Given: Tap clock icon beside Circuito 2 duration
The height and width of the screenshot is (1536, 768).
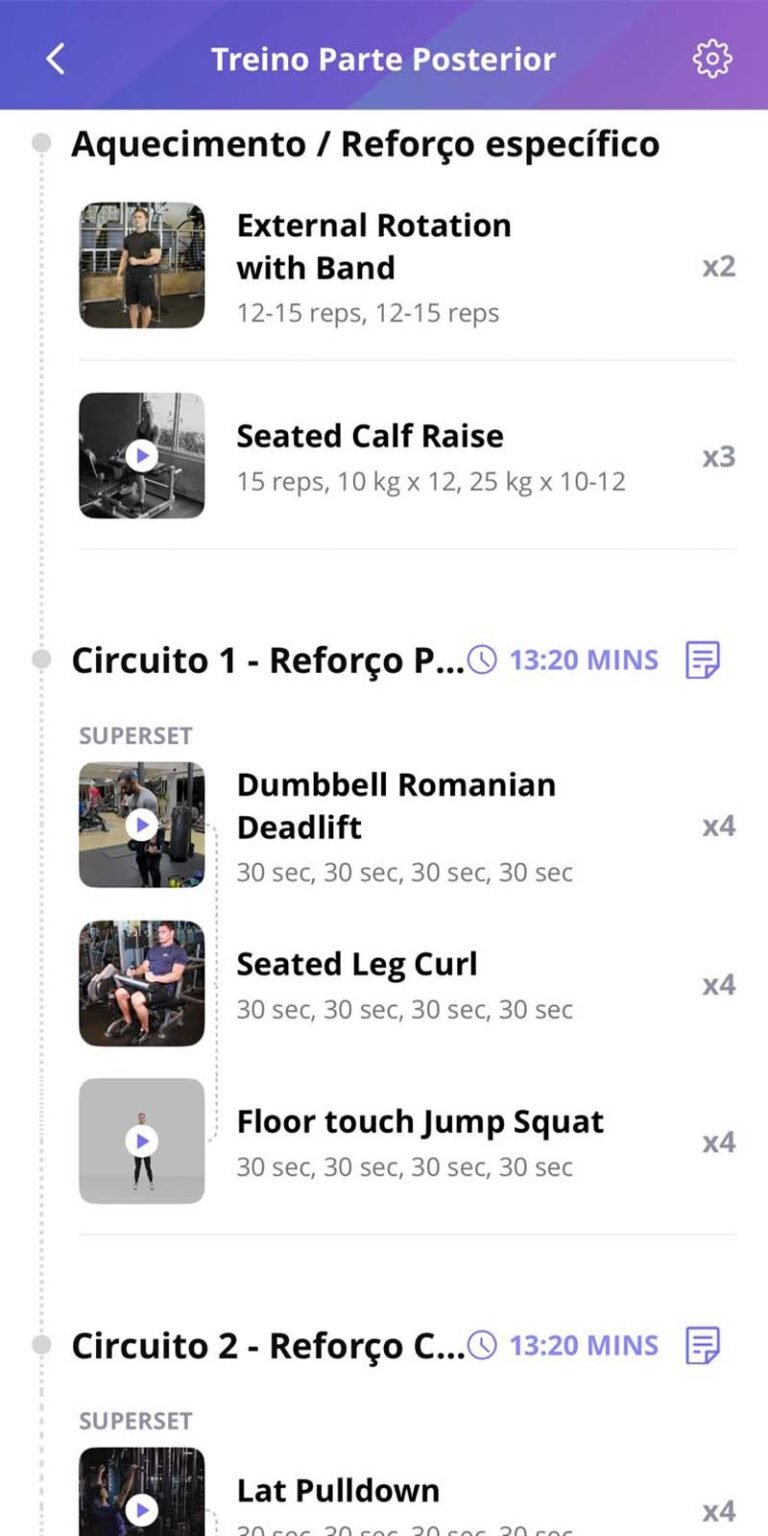Looking at the screenshot, I should point(482,1345).
